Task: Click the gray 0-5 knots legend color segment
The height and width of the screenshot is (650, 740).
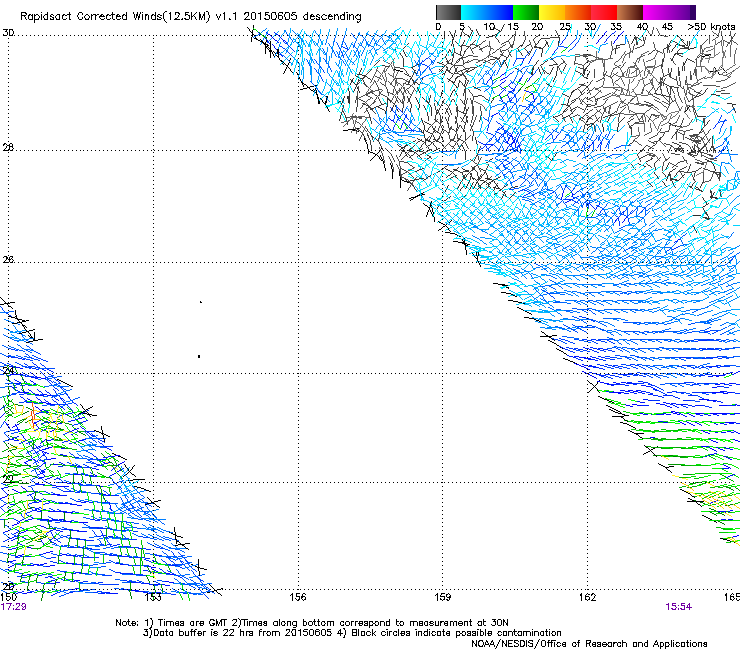Action: click(x=448, y=12)
